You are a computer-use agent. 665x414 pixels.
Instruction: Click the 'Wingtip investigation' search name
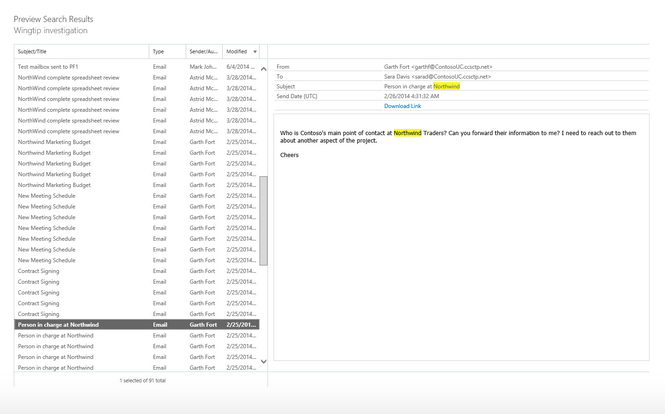click(50, 31)
